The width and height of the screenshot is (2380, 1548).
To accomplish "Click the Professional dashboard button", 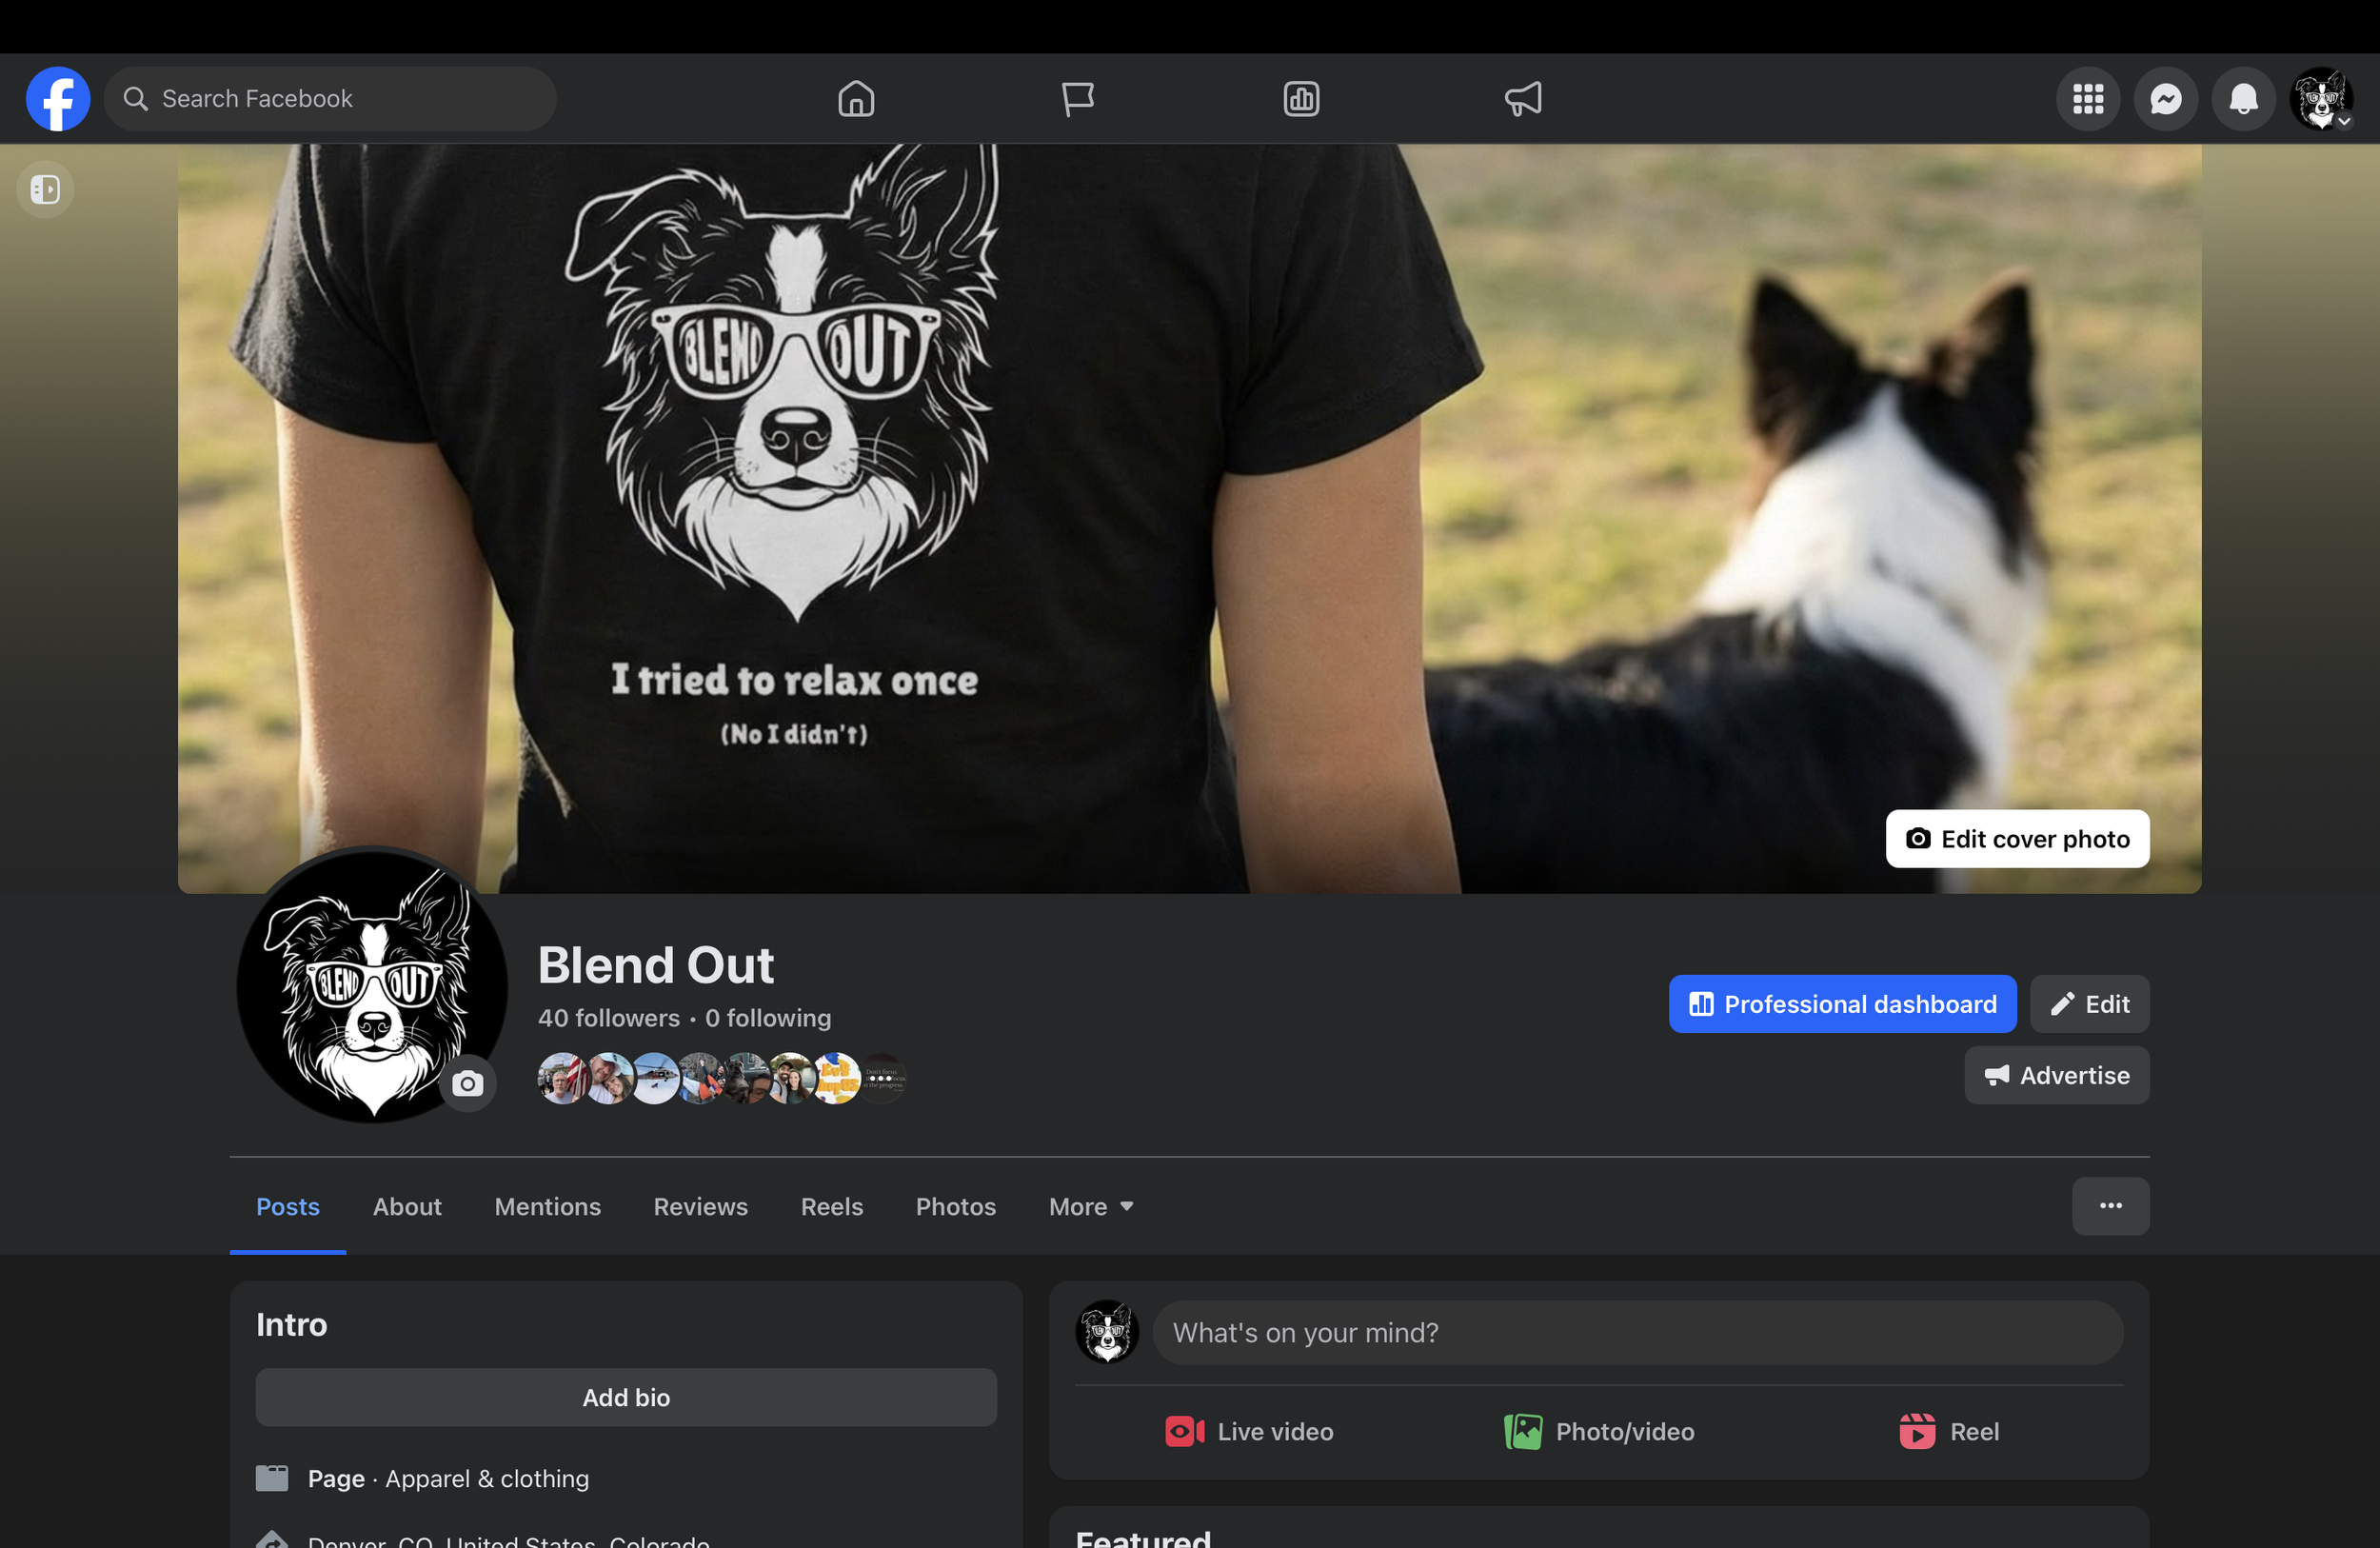I will coord(1842,1004).
